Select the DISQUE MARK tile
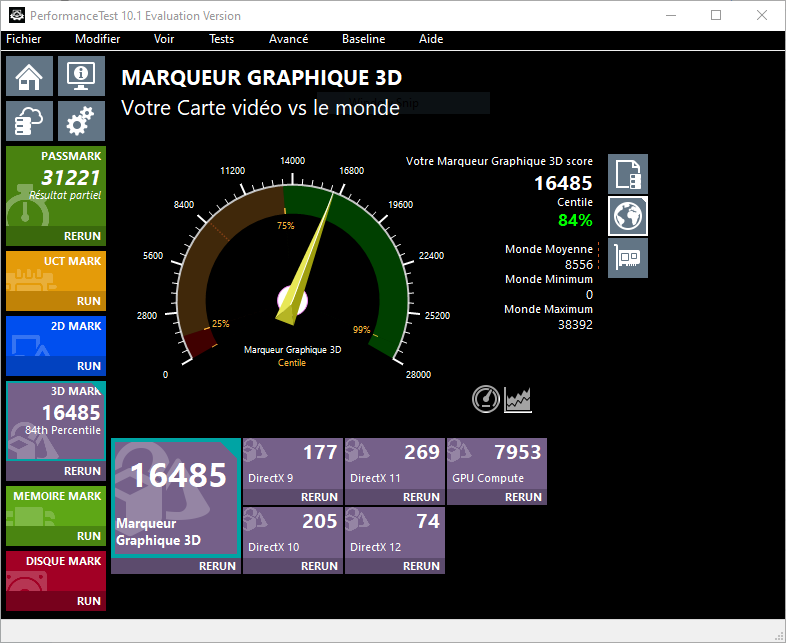The width and height of the screenshot is (786, 643). pyautogui.click(x=56, y=571)
